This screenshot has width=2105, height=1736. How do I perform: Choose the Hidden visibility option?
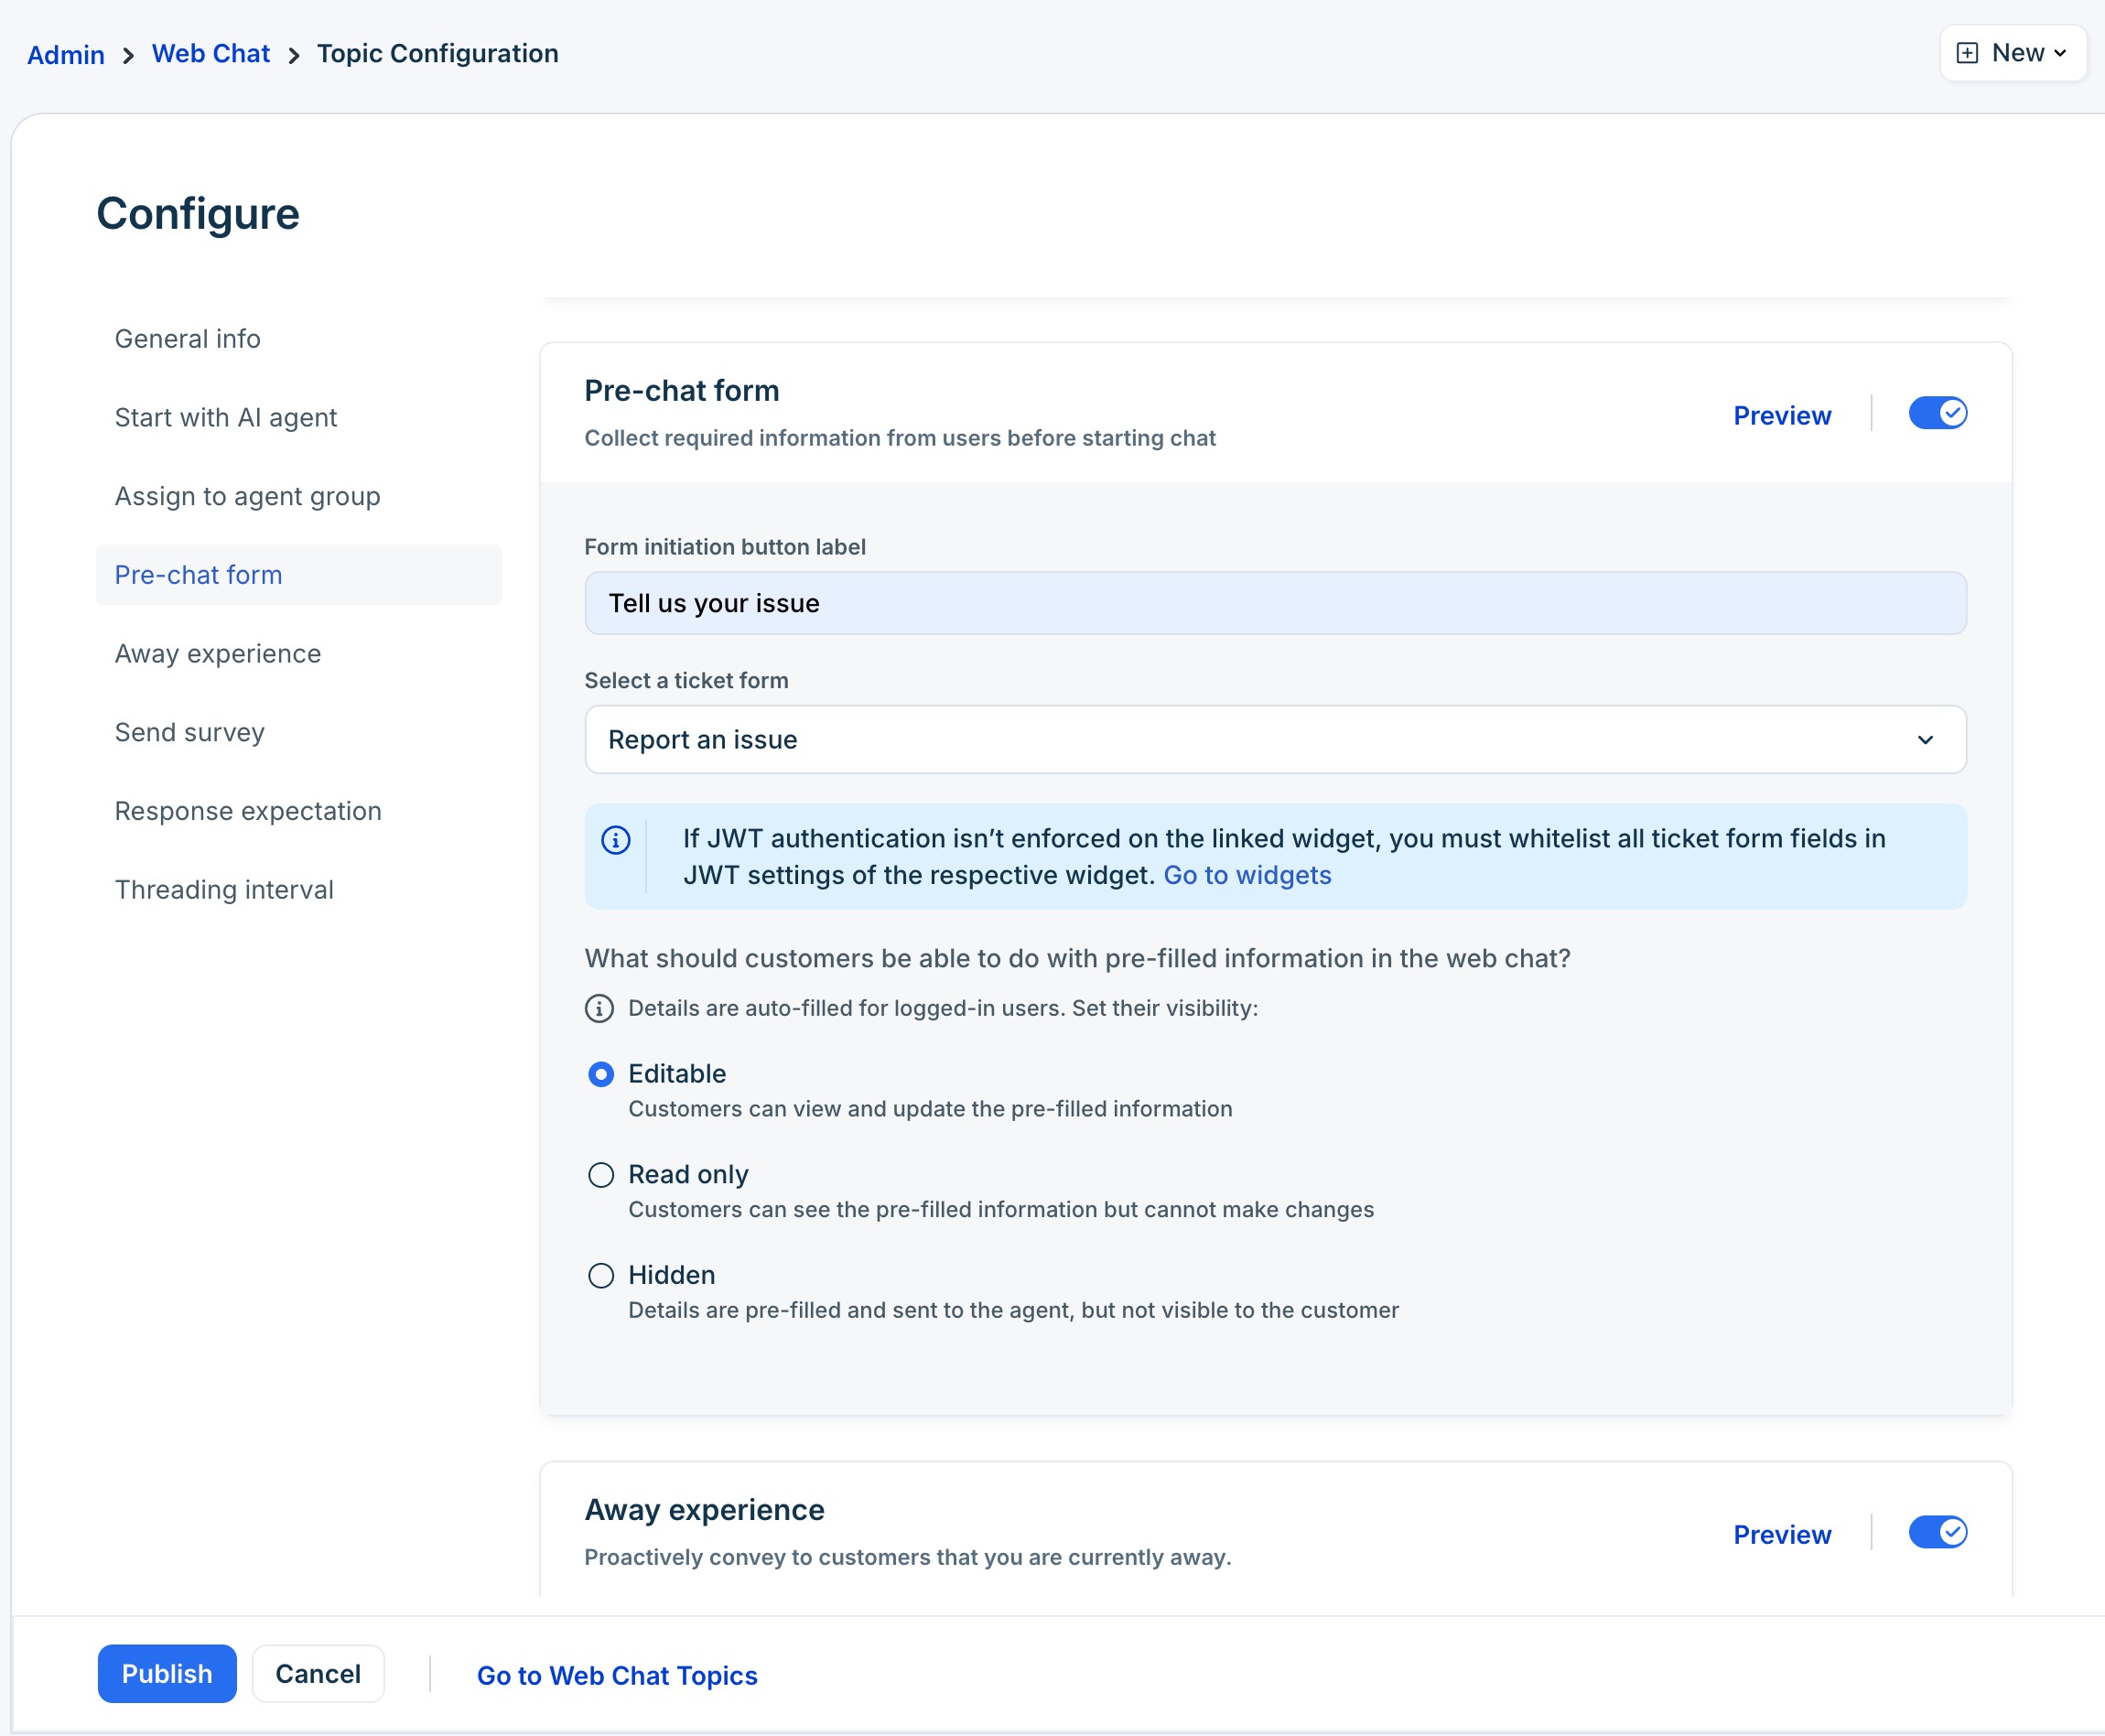click(601, 1276)
